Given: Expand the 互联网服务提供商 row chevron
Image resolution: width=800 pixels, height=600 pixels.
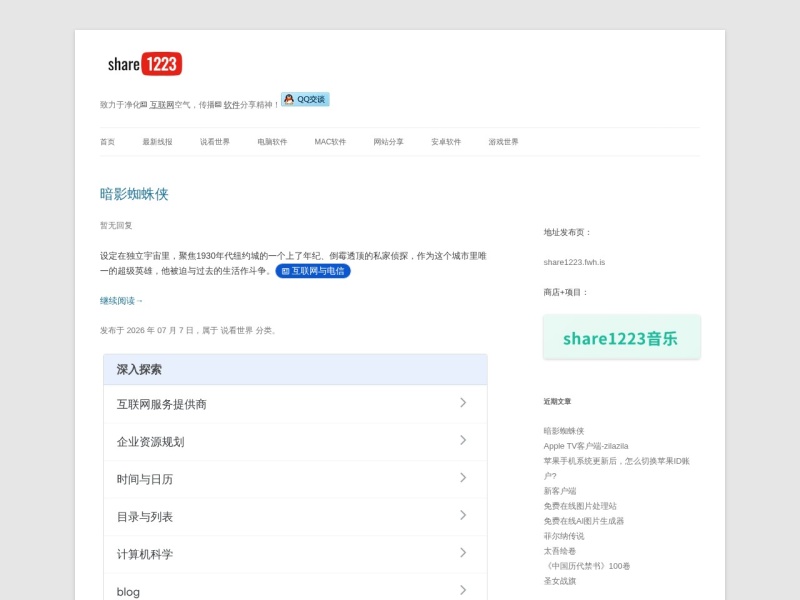Looking at the screenshot, I should click(x=463, y=403).
